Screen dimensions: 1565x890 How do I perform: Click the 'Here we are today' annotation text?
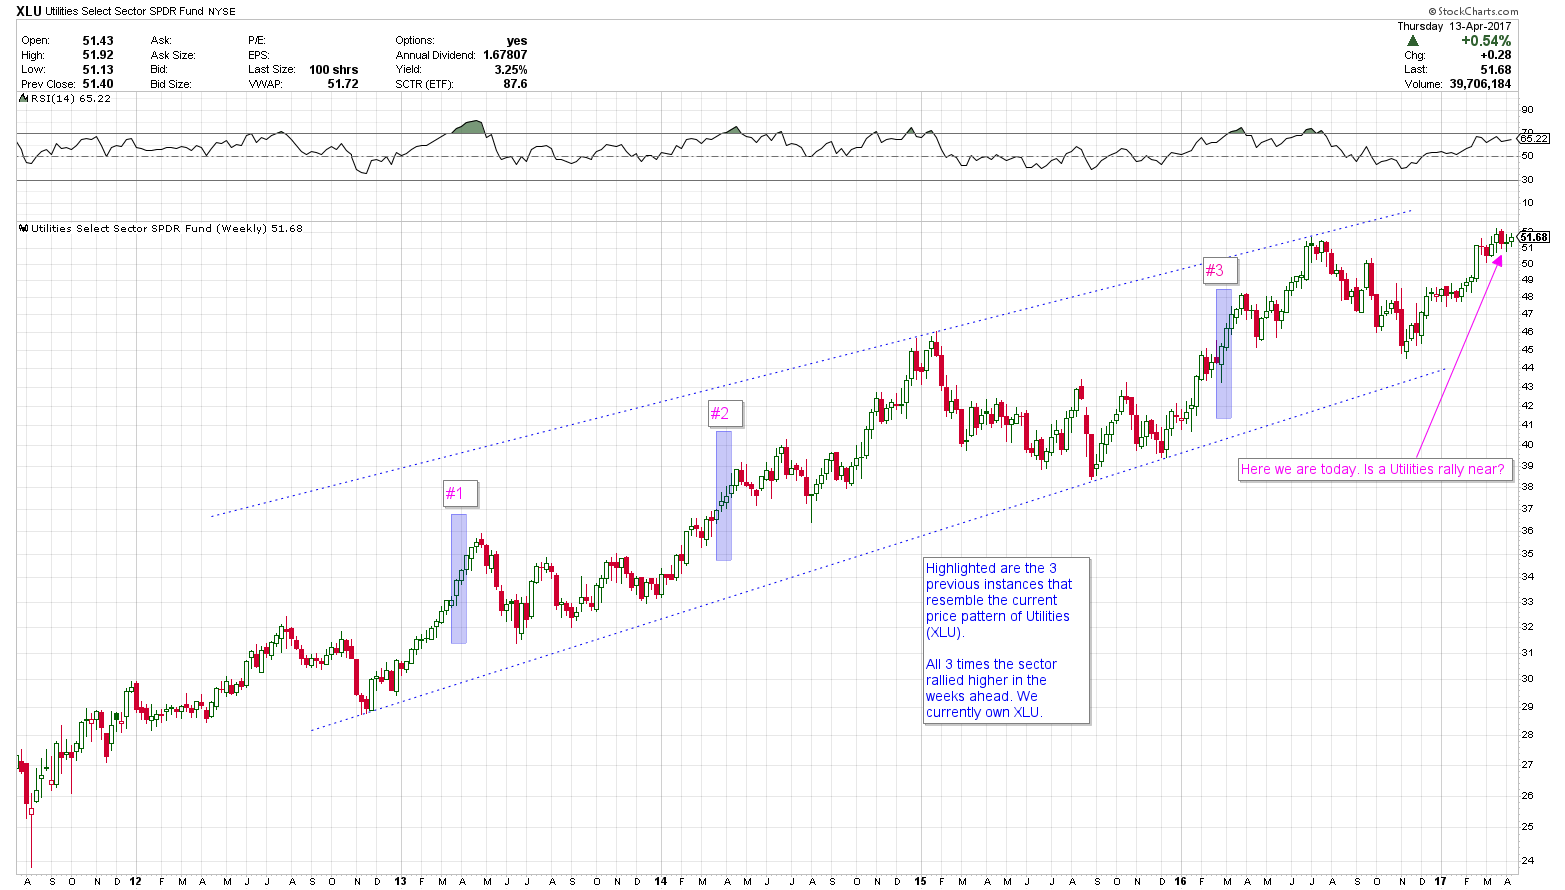coord(1373,469)
